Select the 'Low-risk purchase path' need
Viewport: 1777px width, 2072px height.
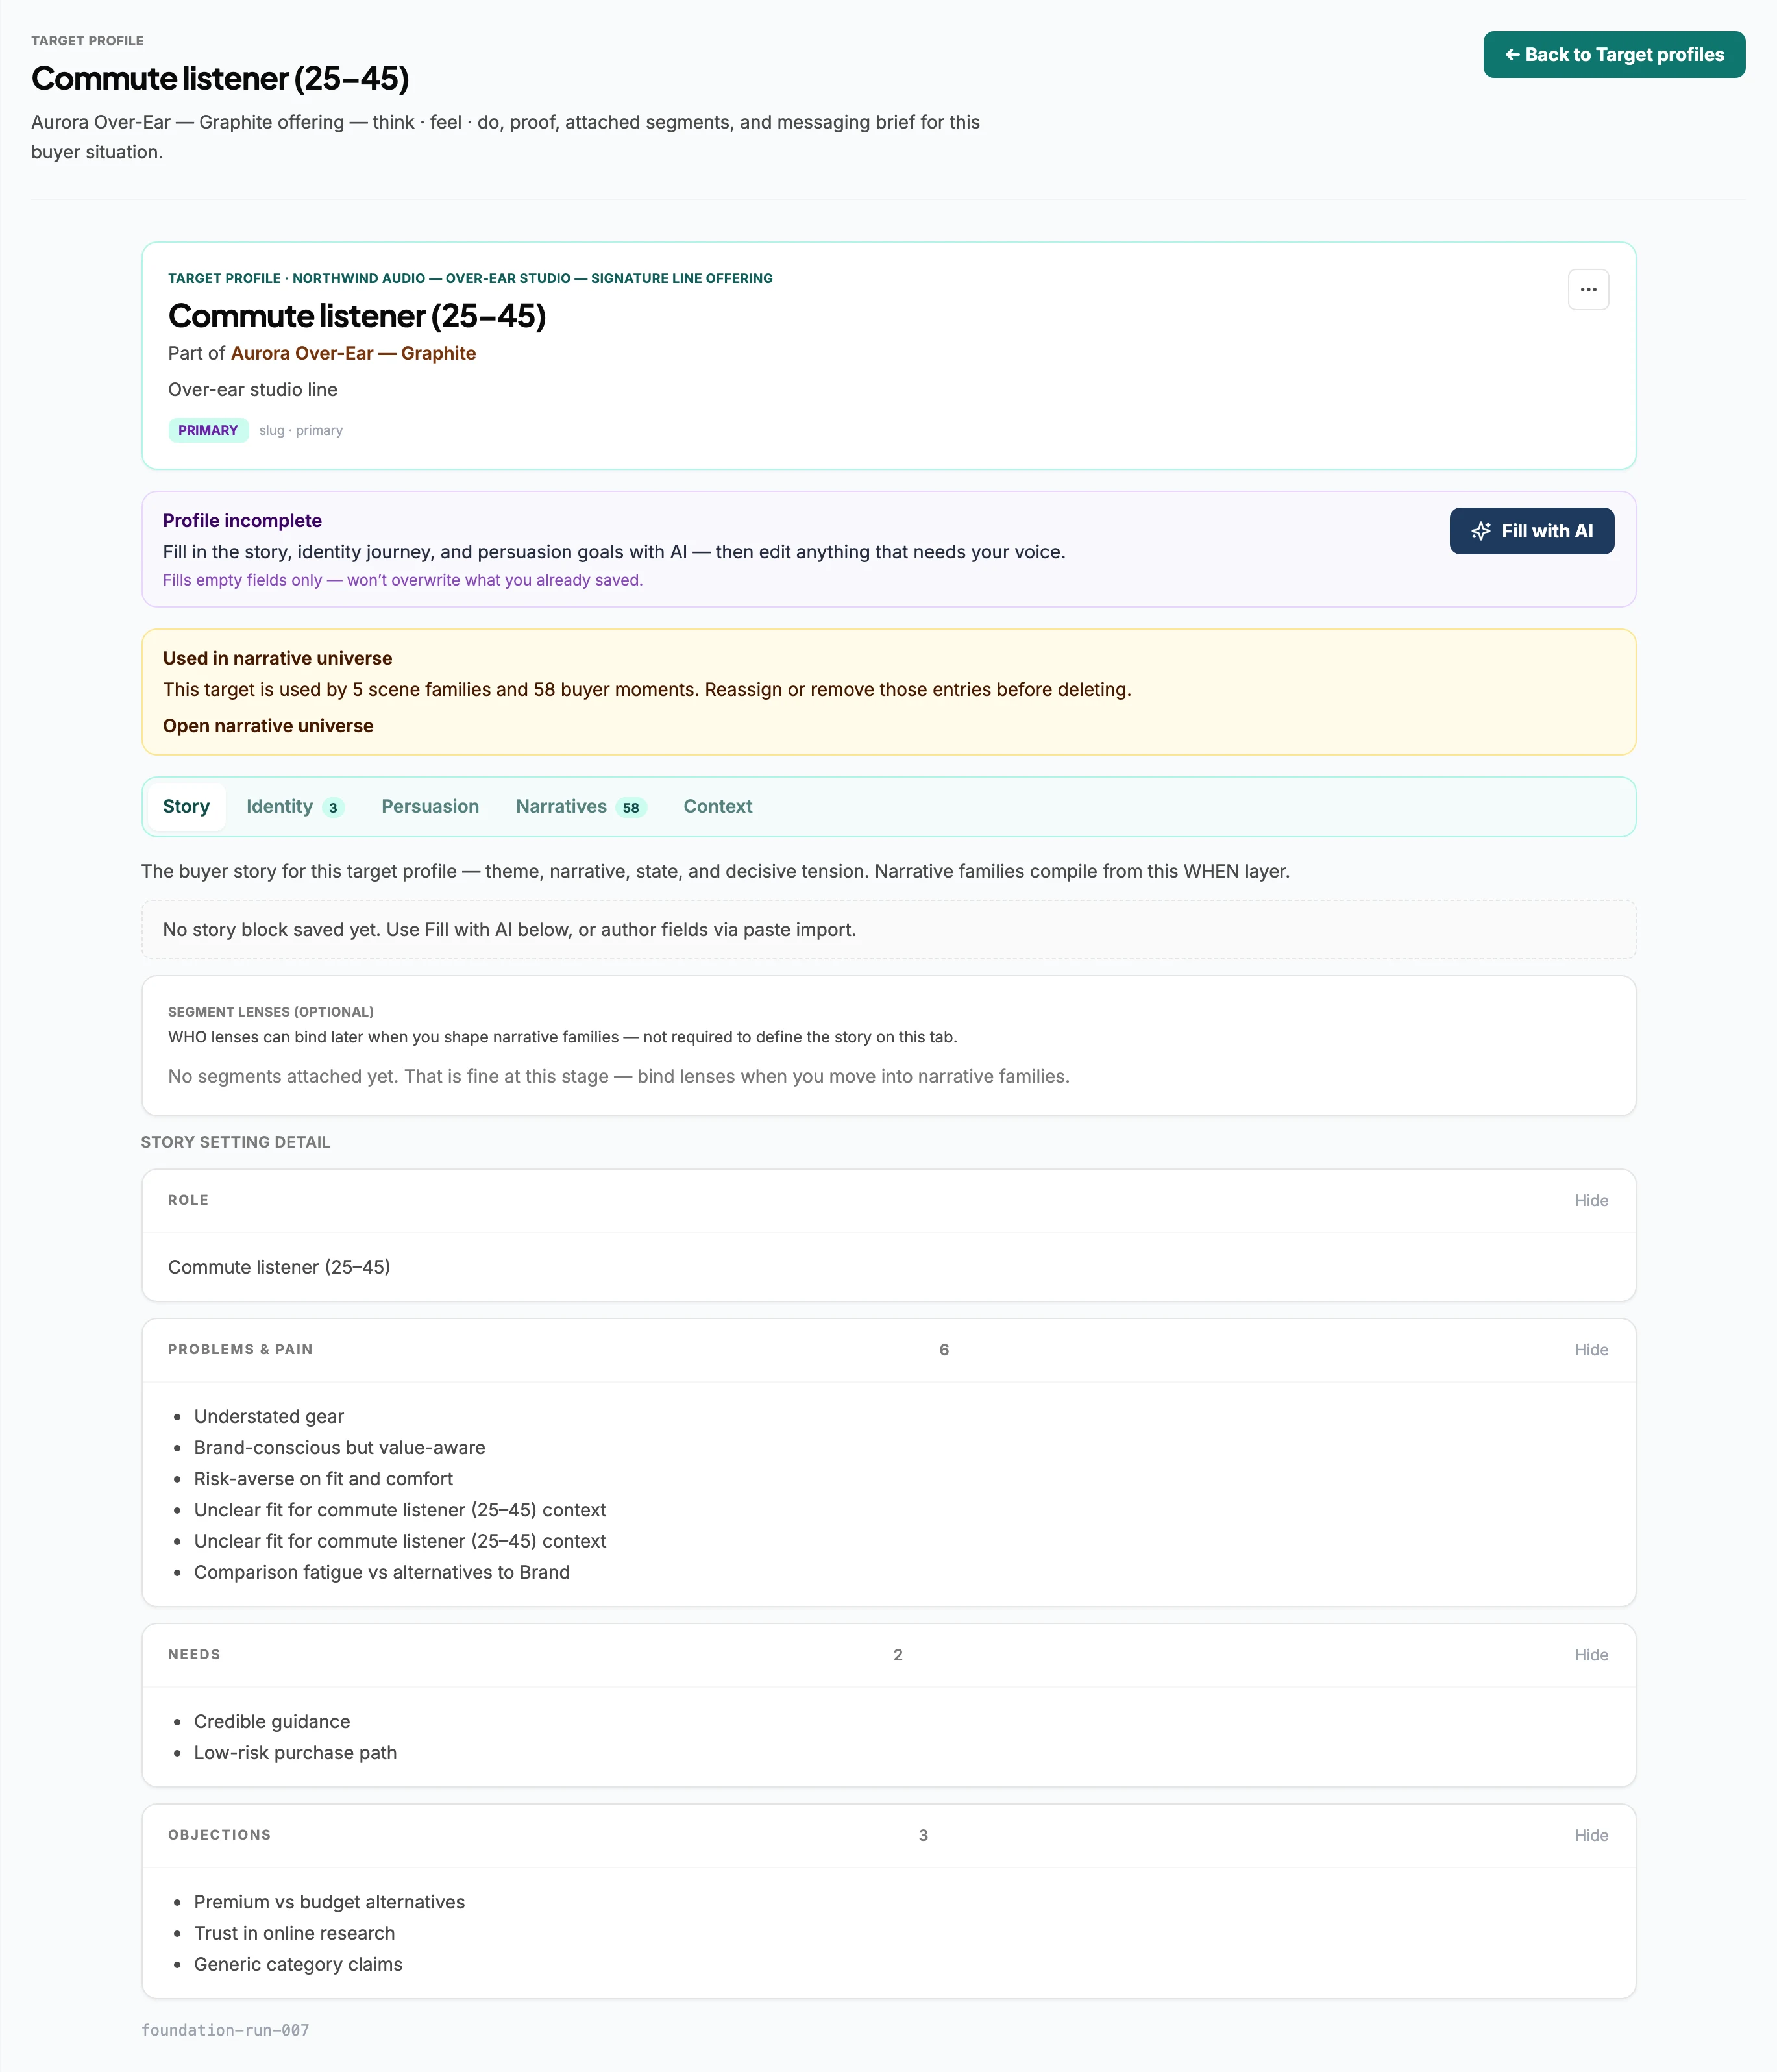pos(295,1753)
